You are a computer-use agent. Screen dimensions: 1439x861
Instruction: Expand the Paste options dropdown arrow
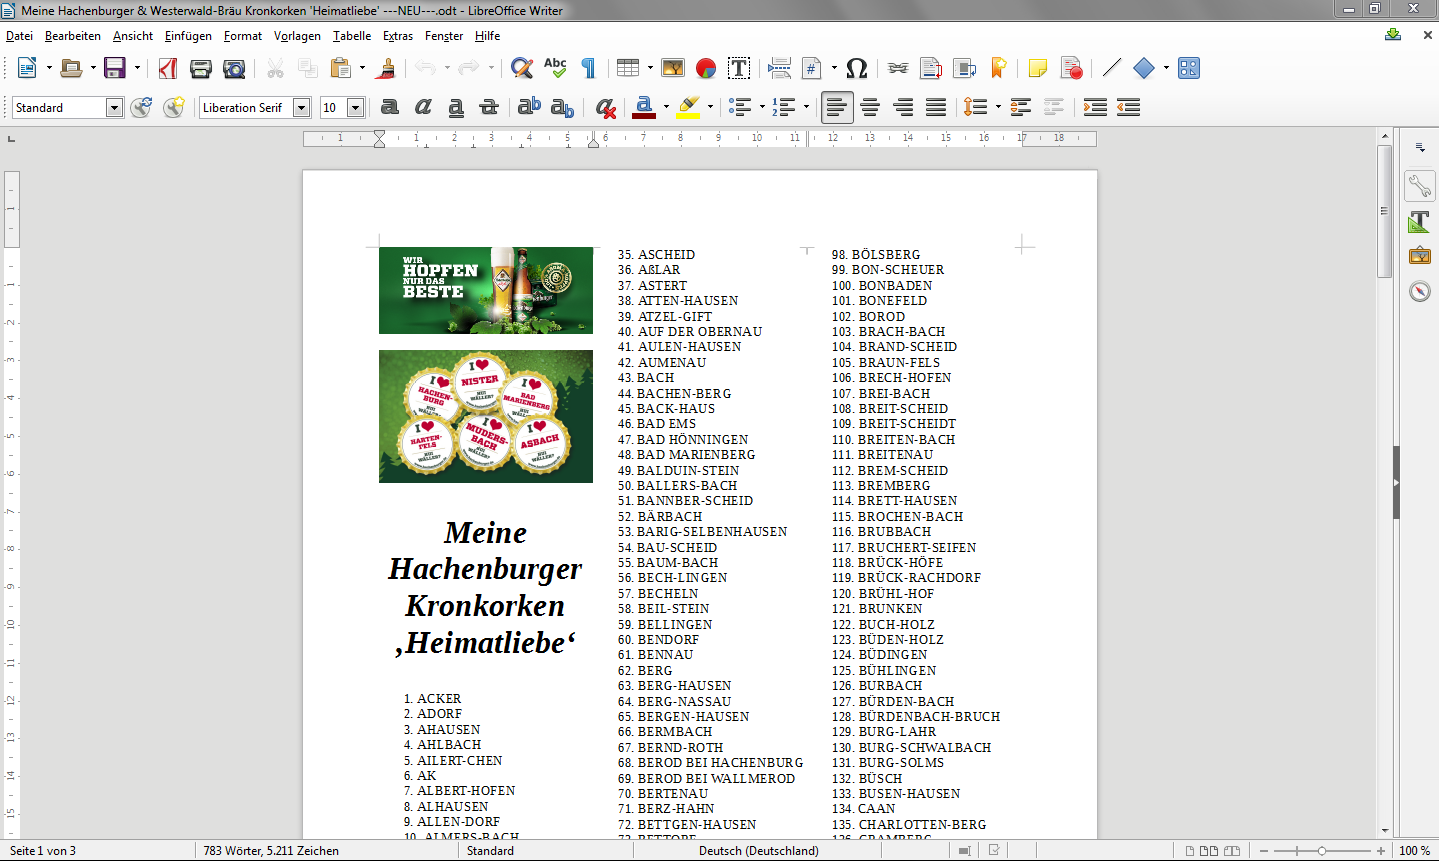(x=362, y=68)
